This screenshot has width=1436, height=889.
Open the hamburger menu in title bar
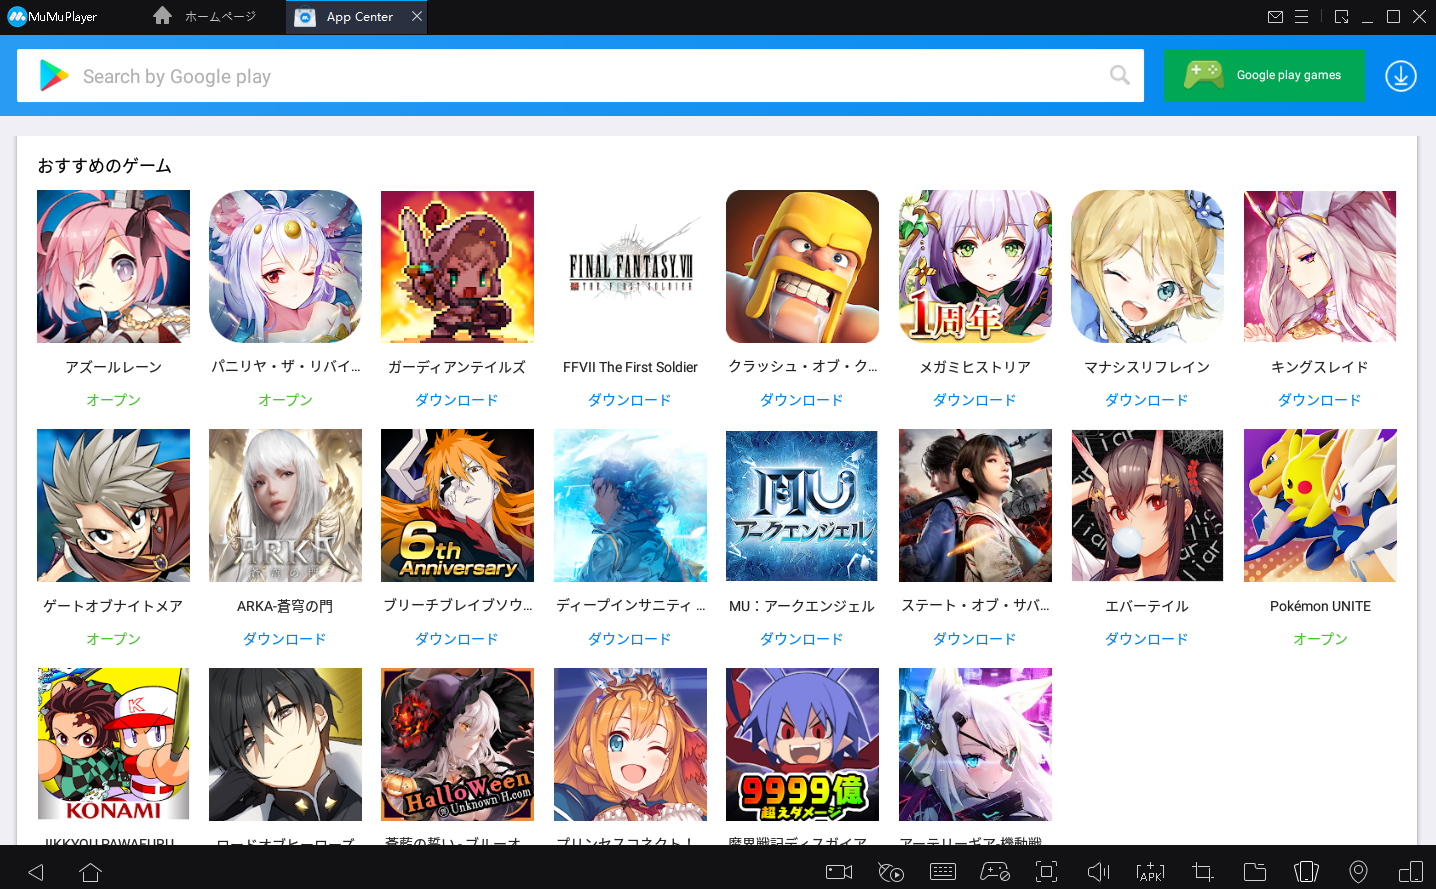point(1301,17)
